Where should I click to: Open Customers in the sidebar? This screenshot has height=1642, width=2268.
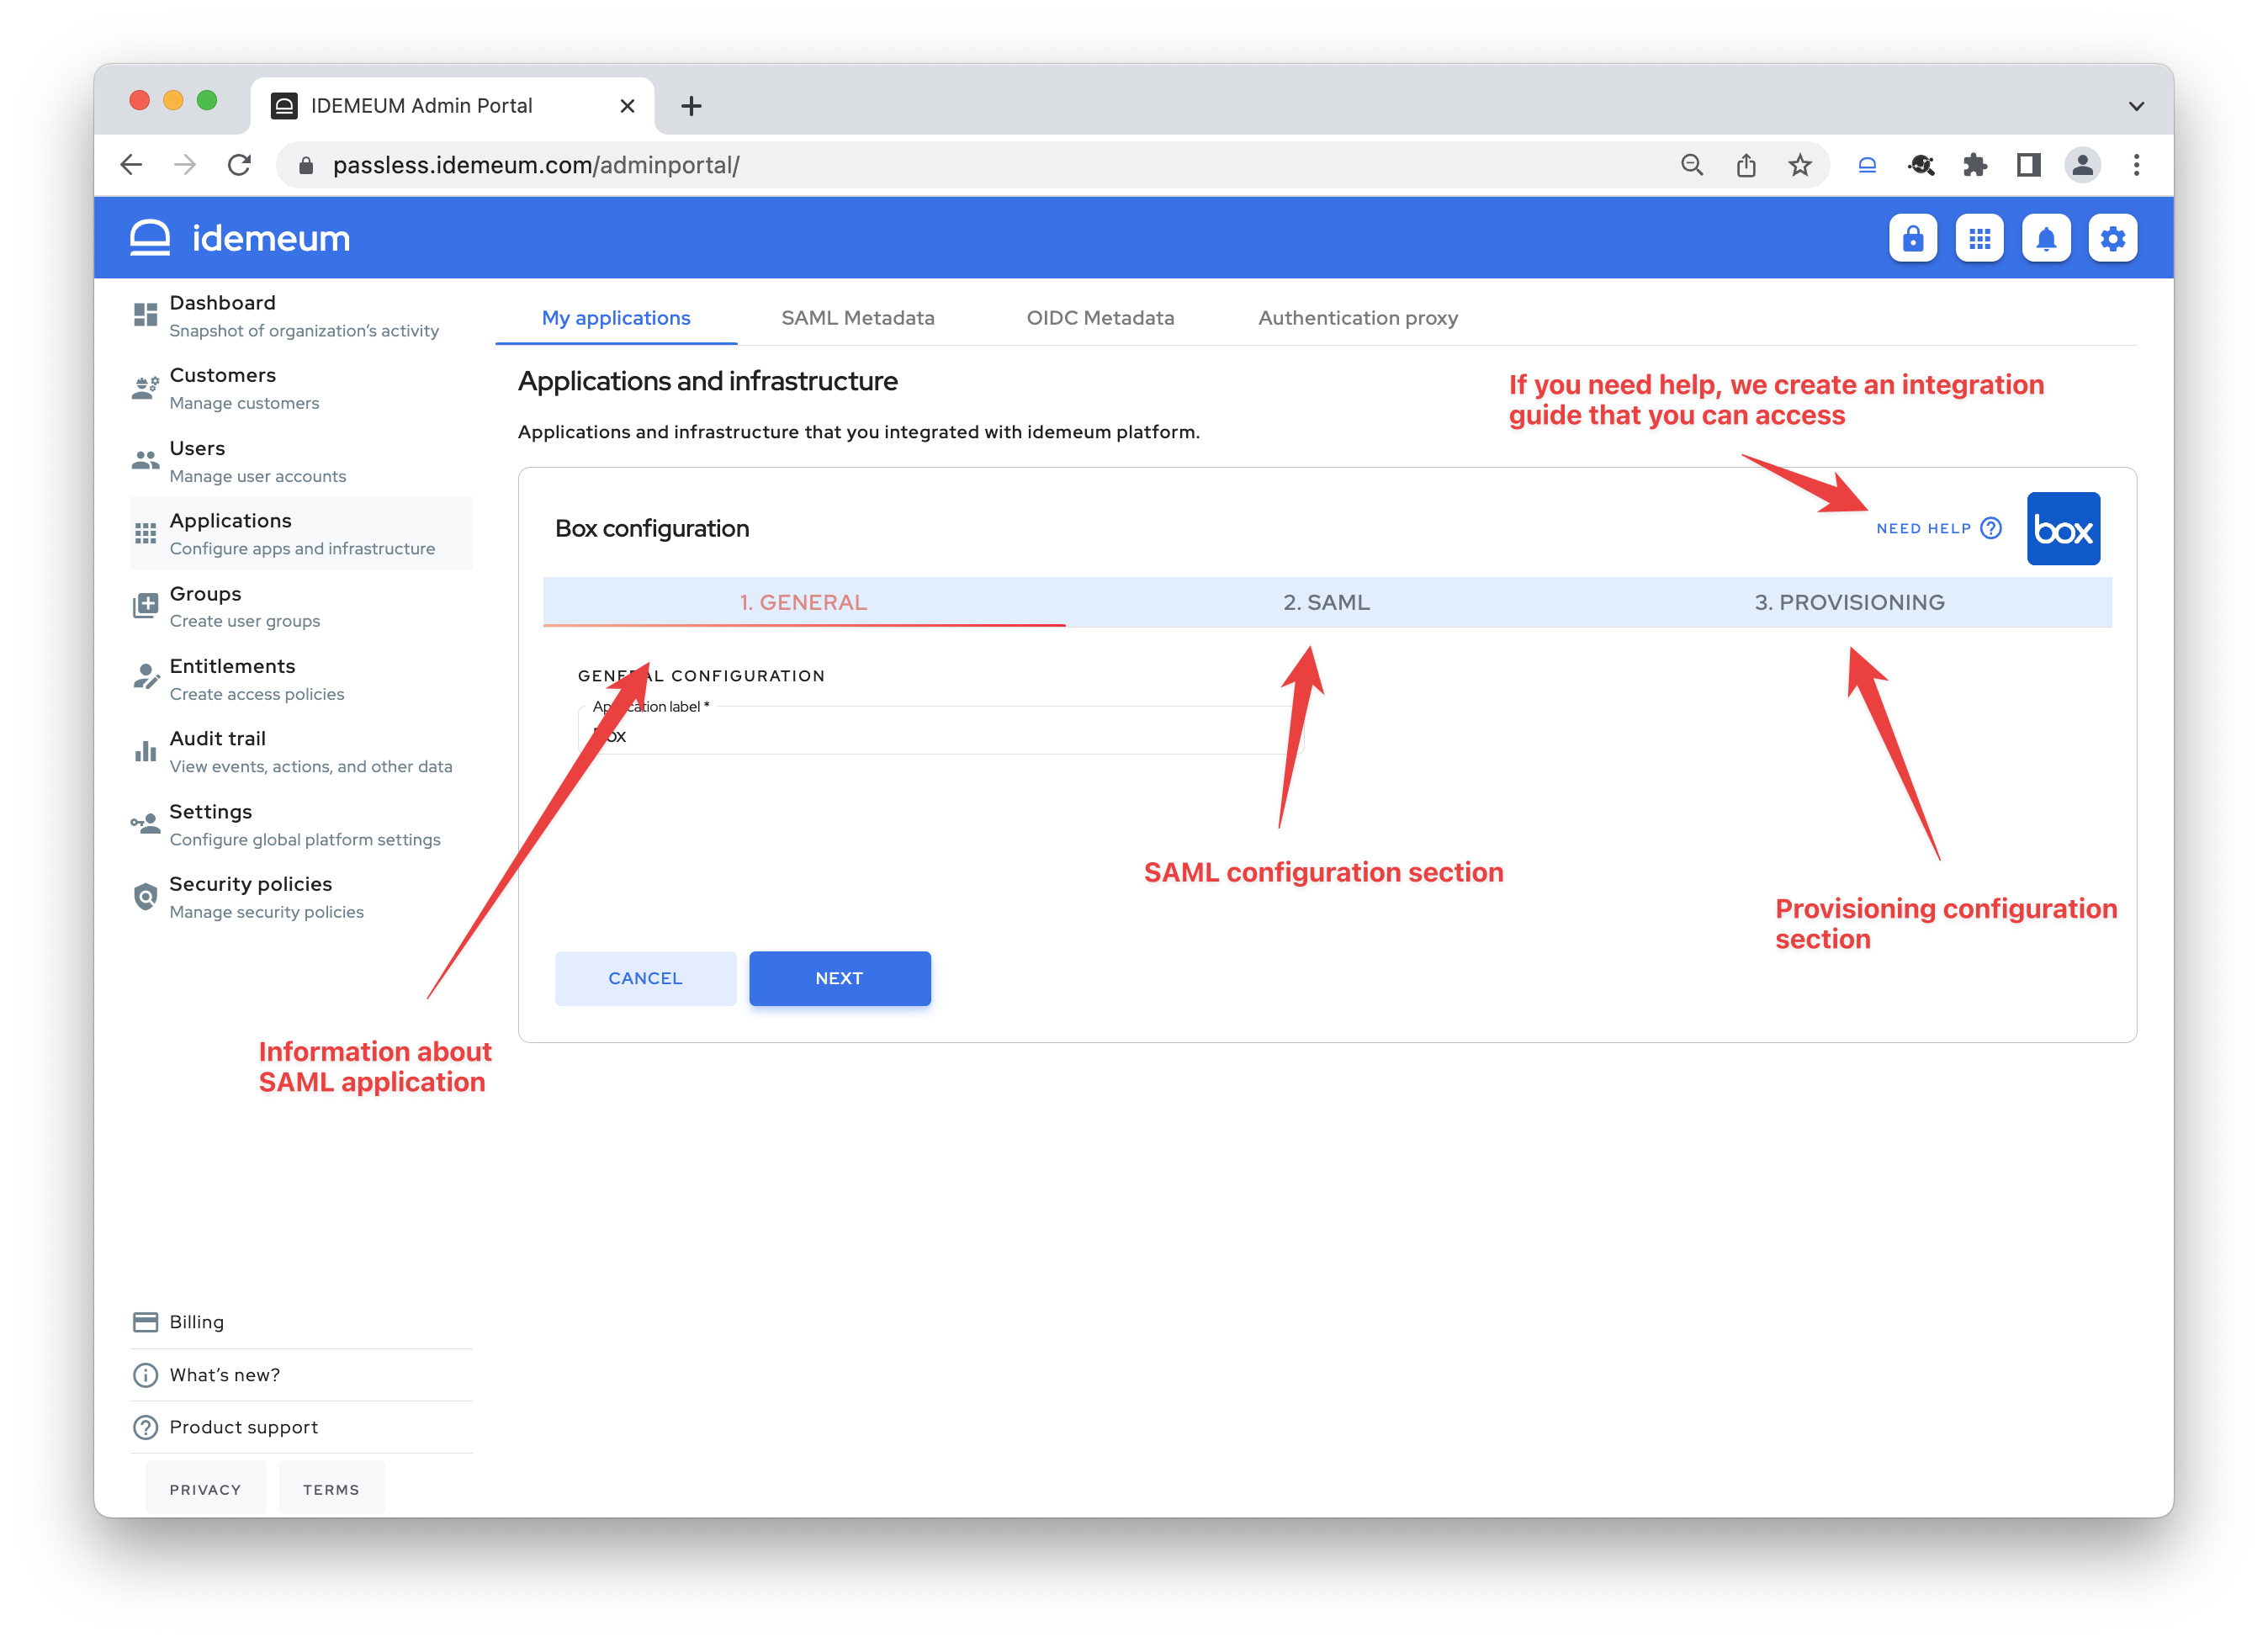coord(301,388)
